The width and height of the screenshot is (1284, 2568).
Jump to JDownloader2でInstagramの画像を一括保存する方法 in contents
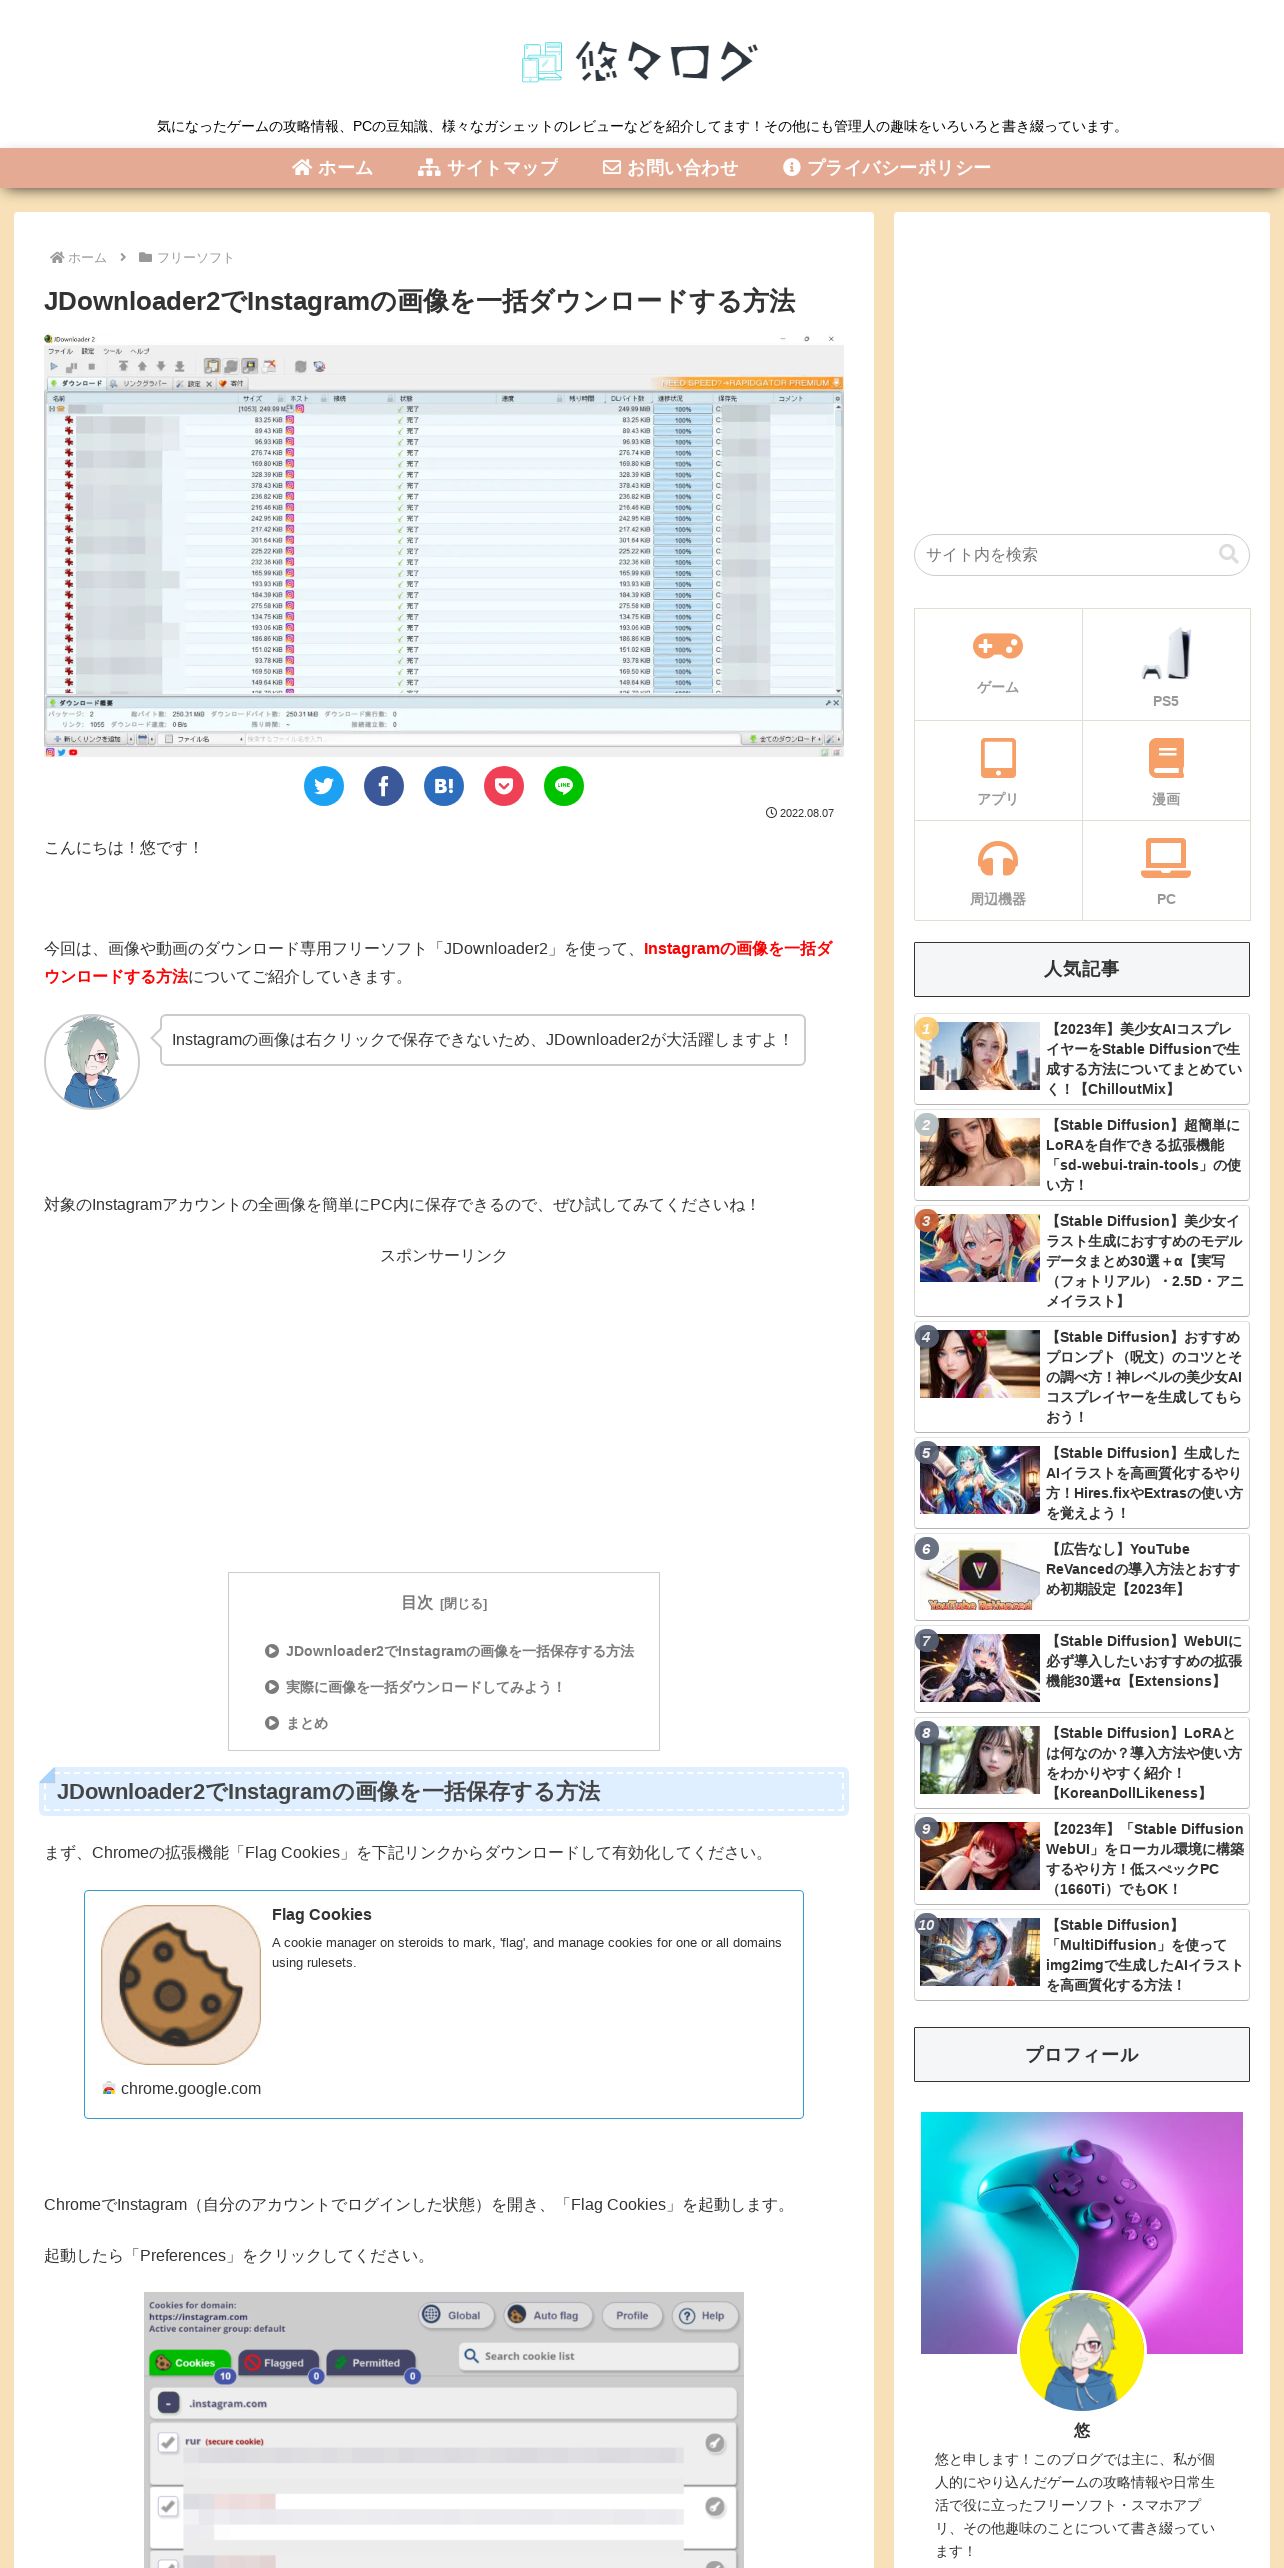460,1651
